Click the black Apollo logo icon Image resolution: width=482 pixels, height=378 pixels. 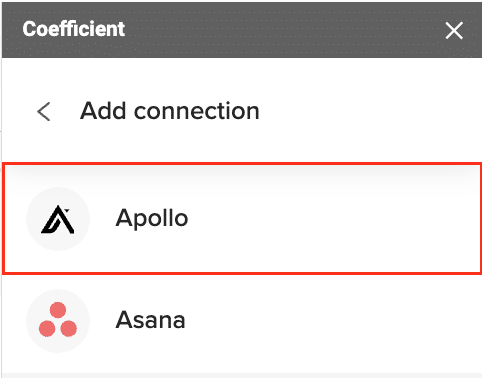(x=58, y=219)
